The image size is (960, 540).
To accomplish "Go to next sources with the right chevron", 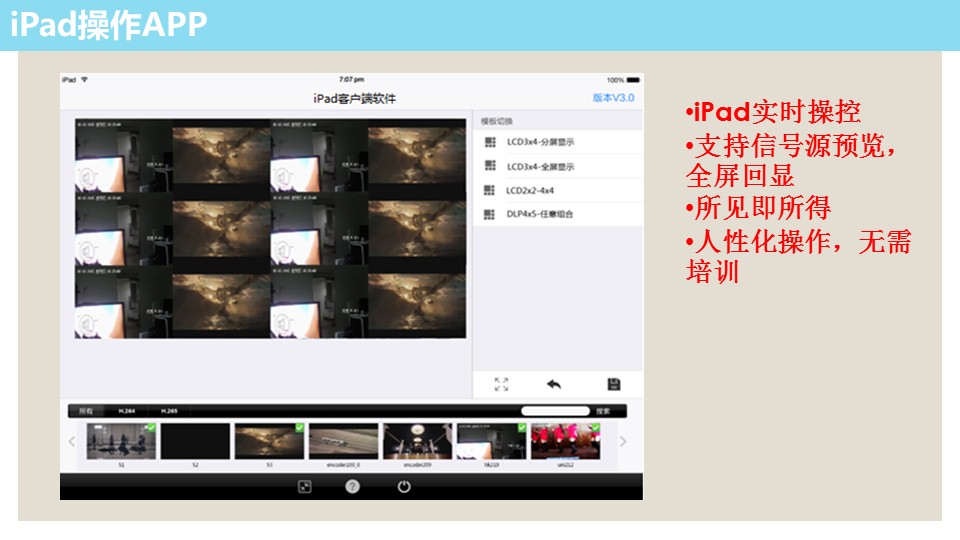I will [623, 441].
